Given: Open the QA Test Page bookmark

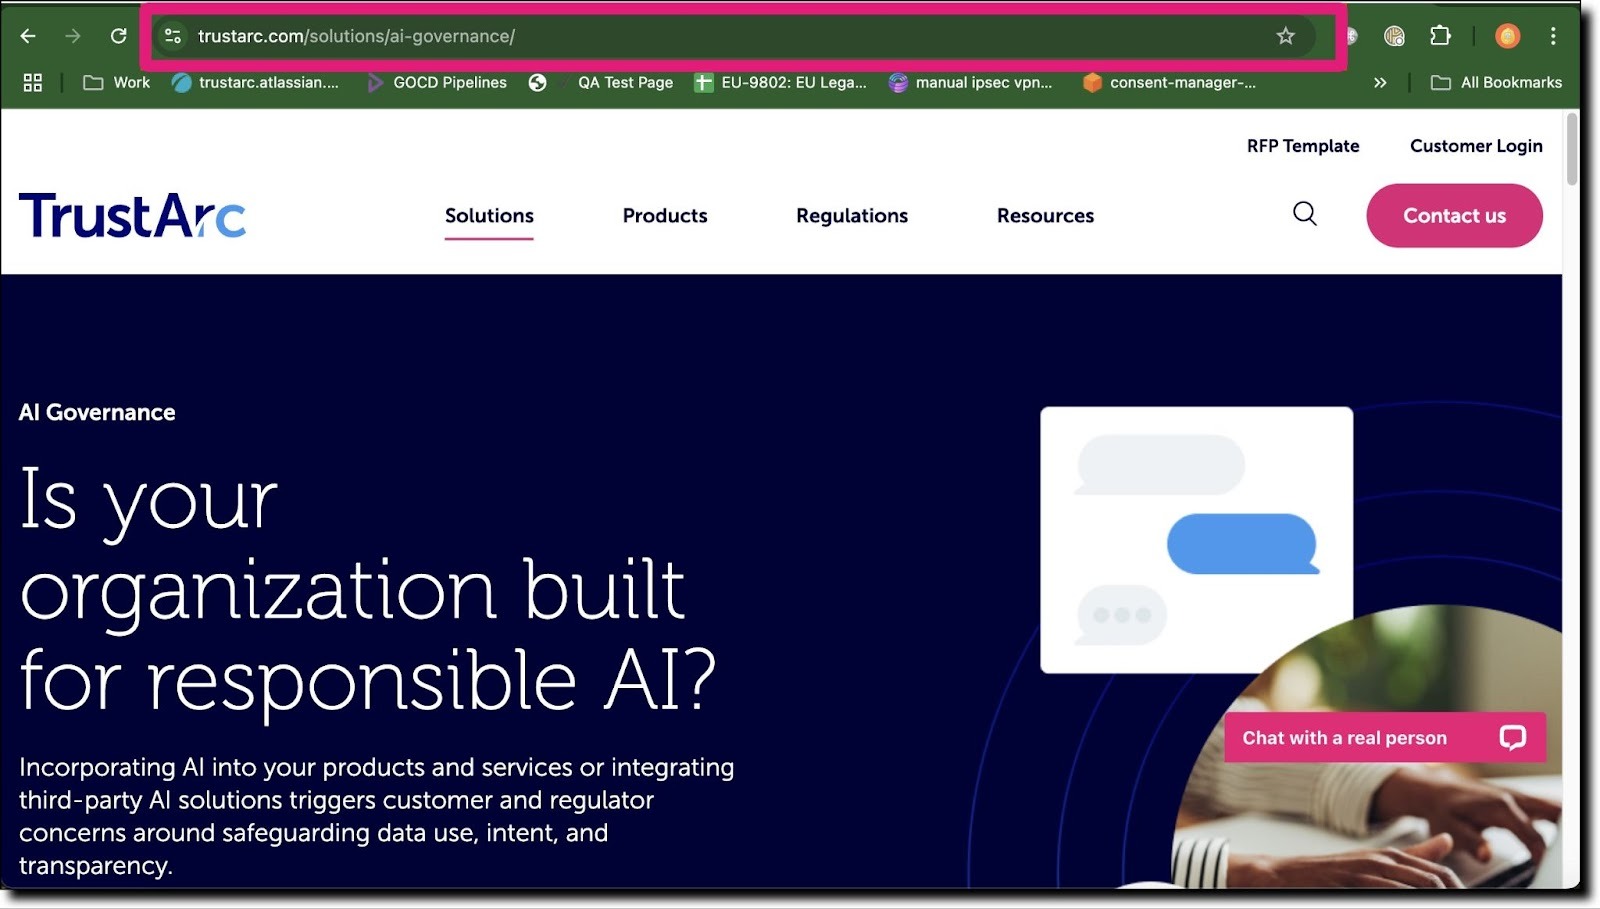Looking at the screenshot, I should 624,82.
